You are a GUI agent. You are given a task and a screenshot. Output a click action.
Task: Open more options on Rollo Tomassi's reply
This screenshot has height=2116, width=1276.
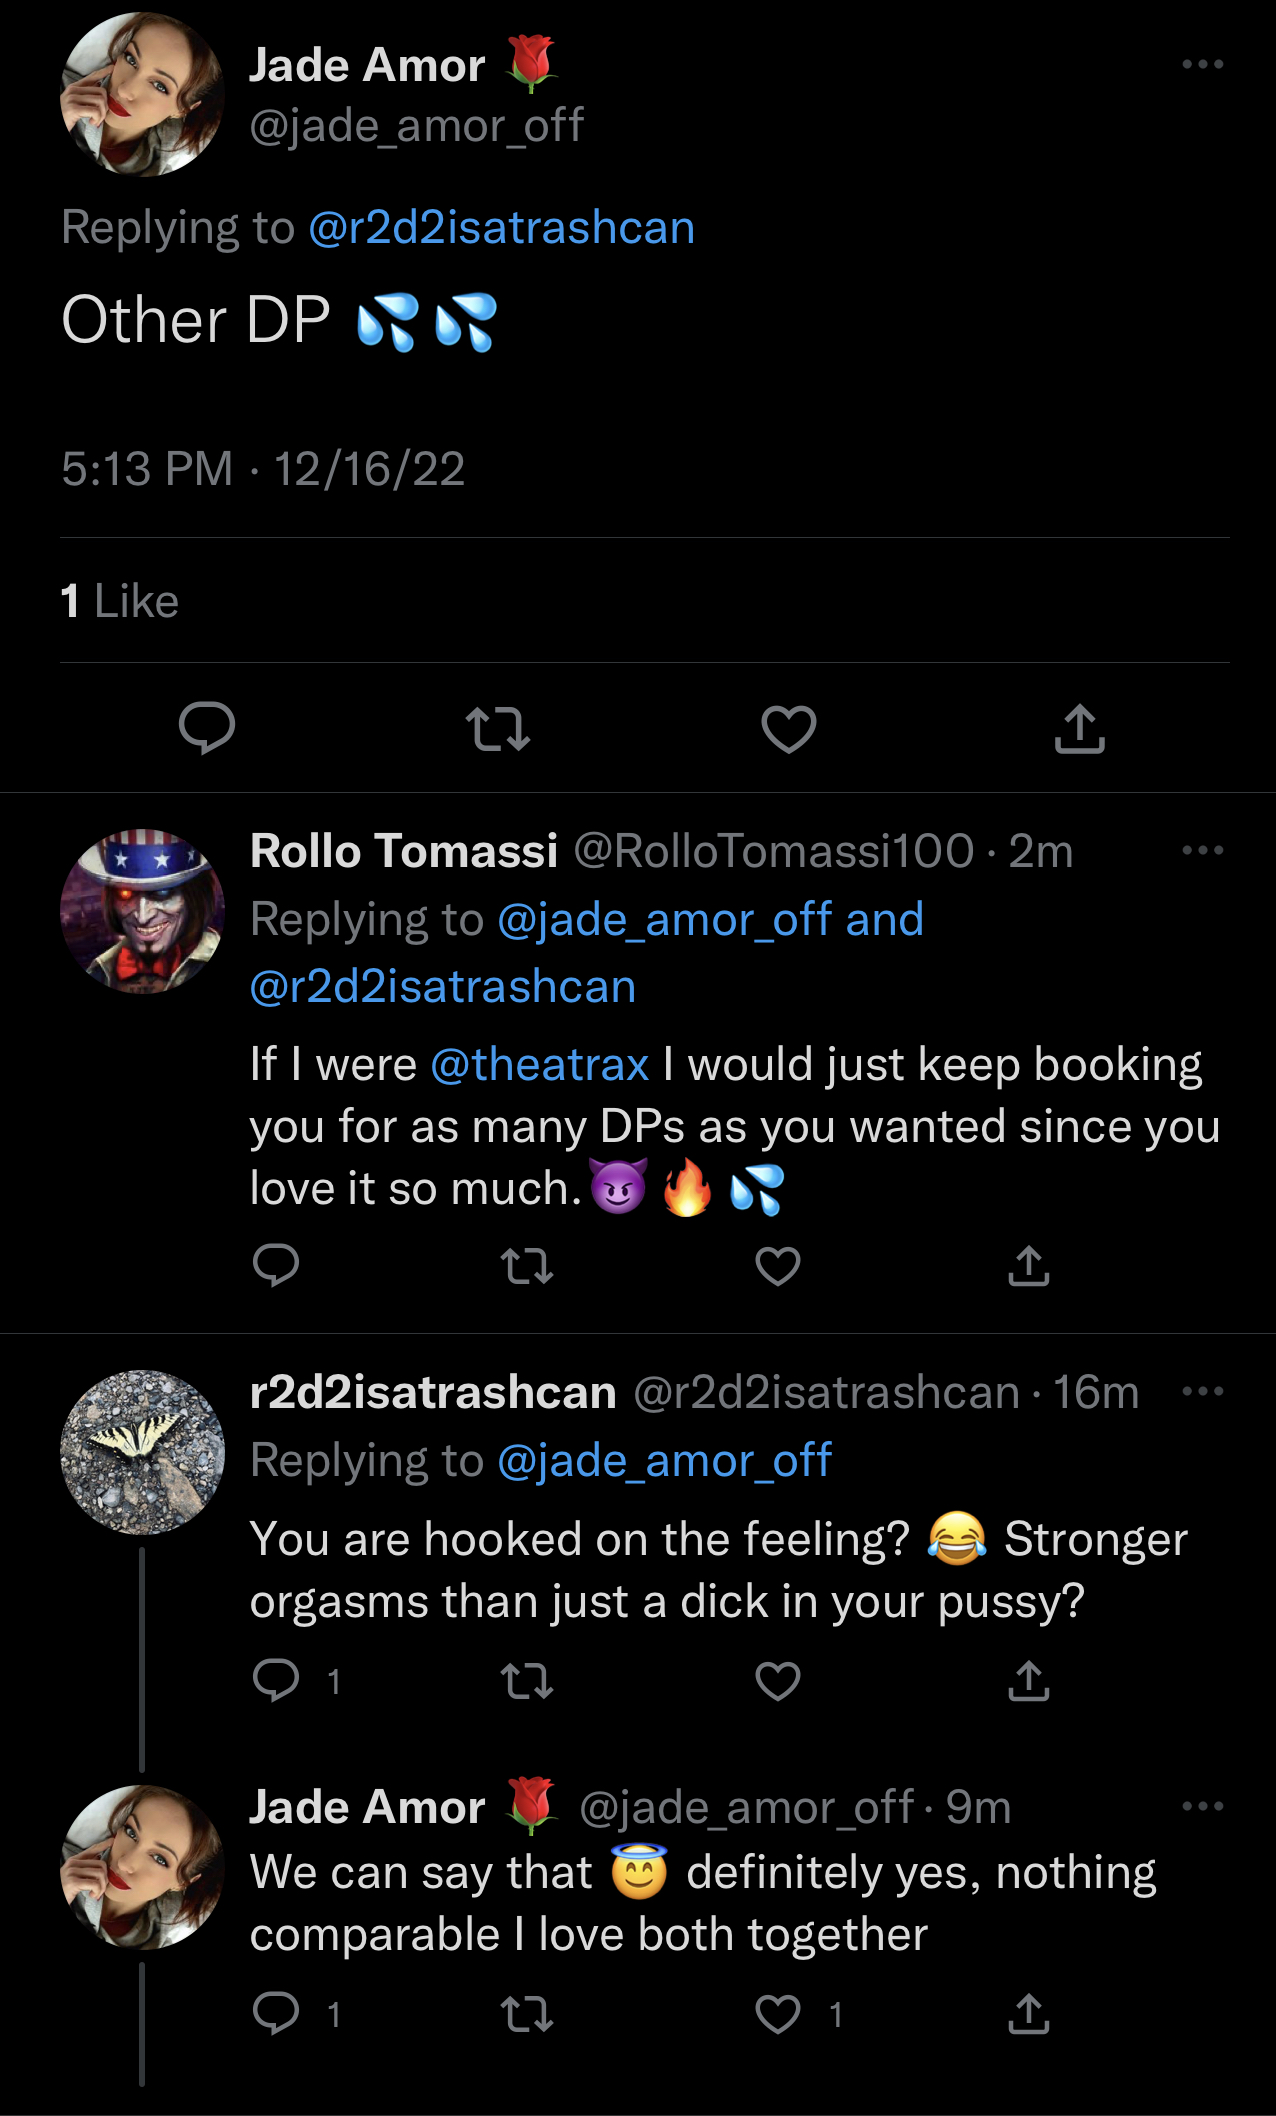point(1202,851)
